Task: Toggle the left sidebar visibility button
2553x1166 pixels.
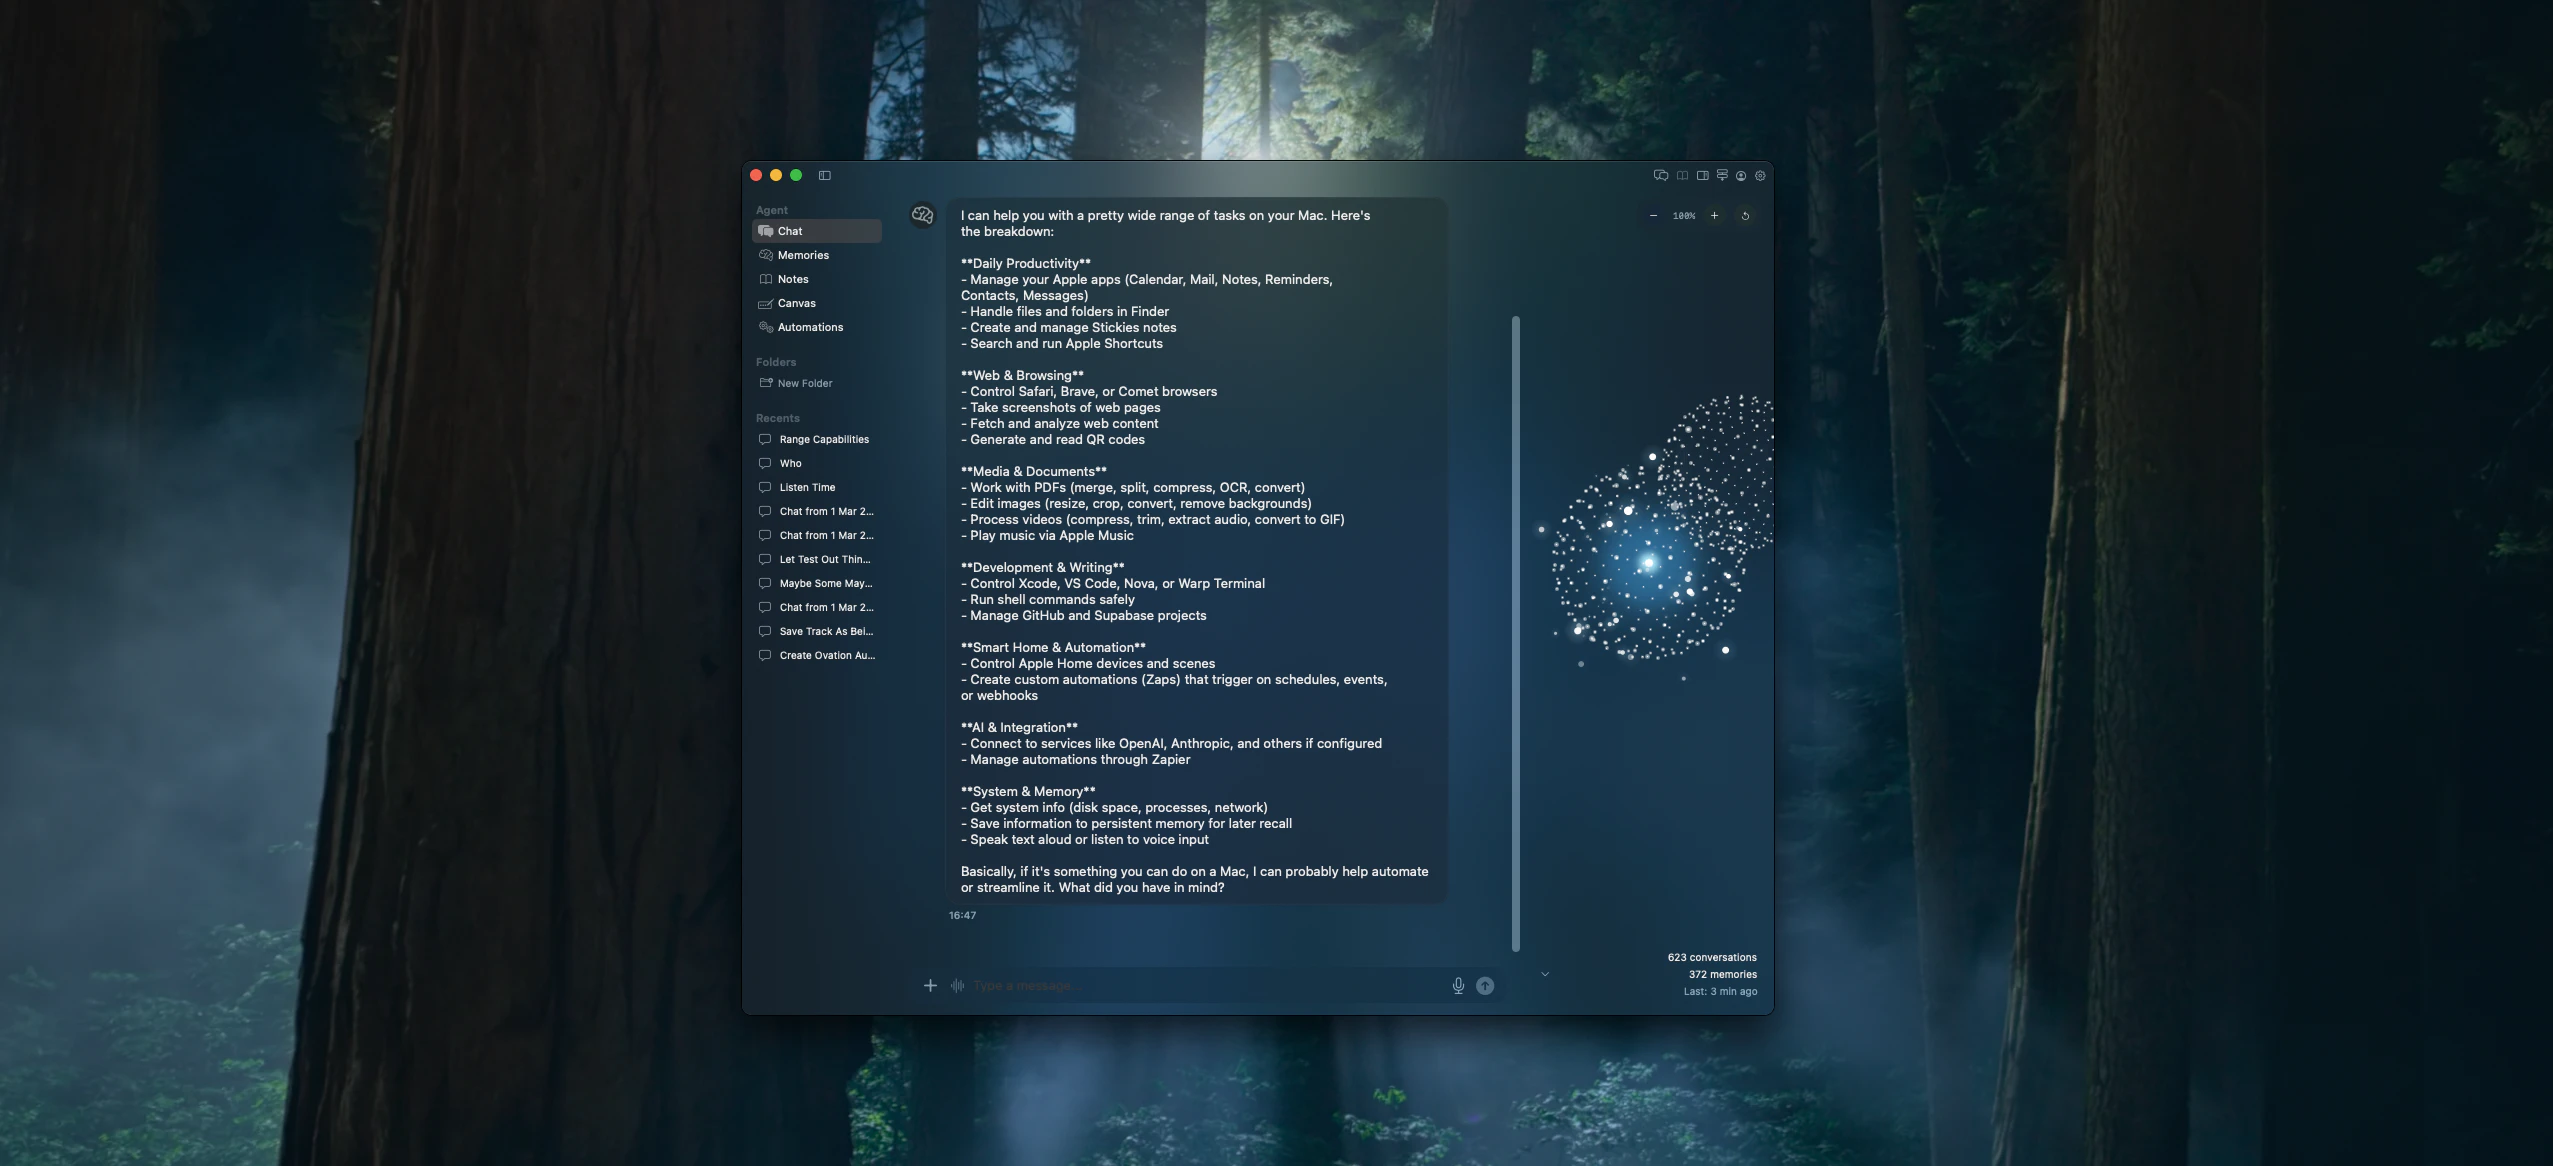Action: coord(825,175)
